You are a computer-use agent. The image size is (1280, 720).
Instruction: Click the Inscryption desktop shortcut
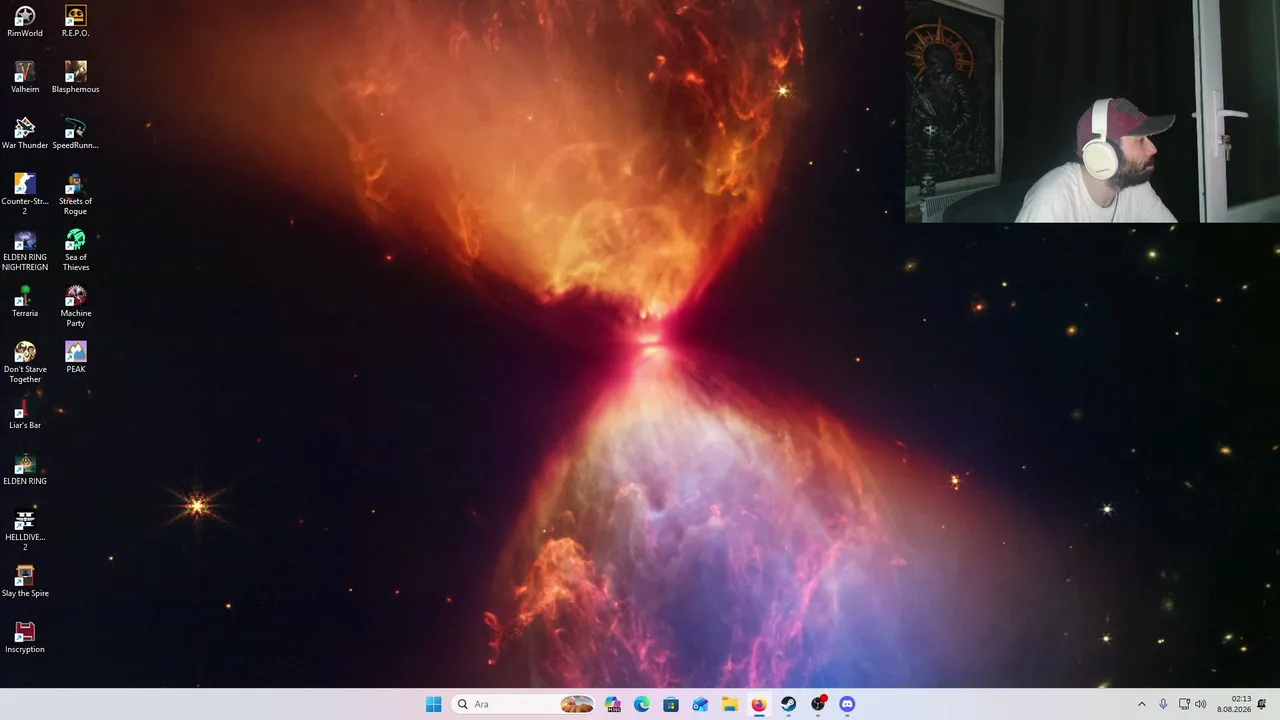25,637
